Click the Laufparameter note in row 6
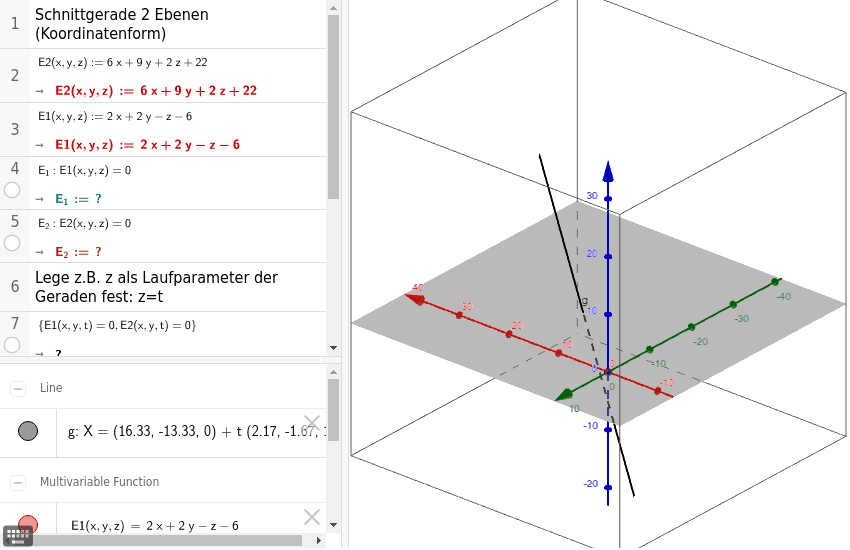The height and width of the screenshot is (550, 850). (x=156, y=287)
